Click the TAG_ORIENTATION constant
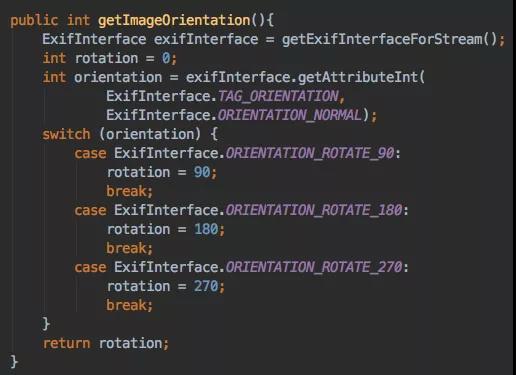 tap(278, 97)
